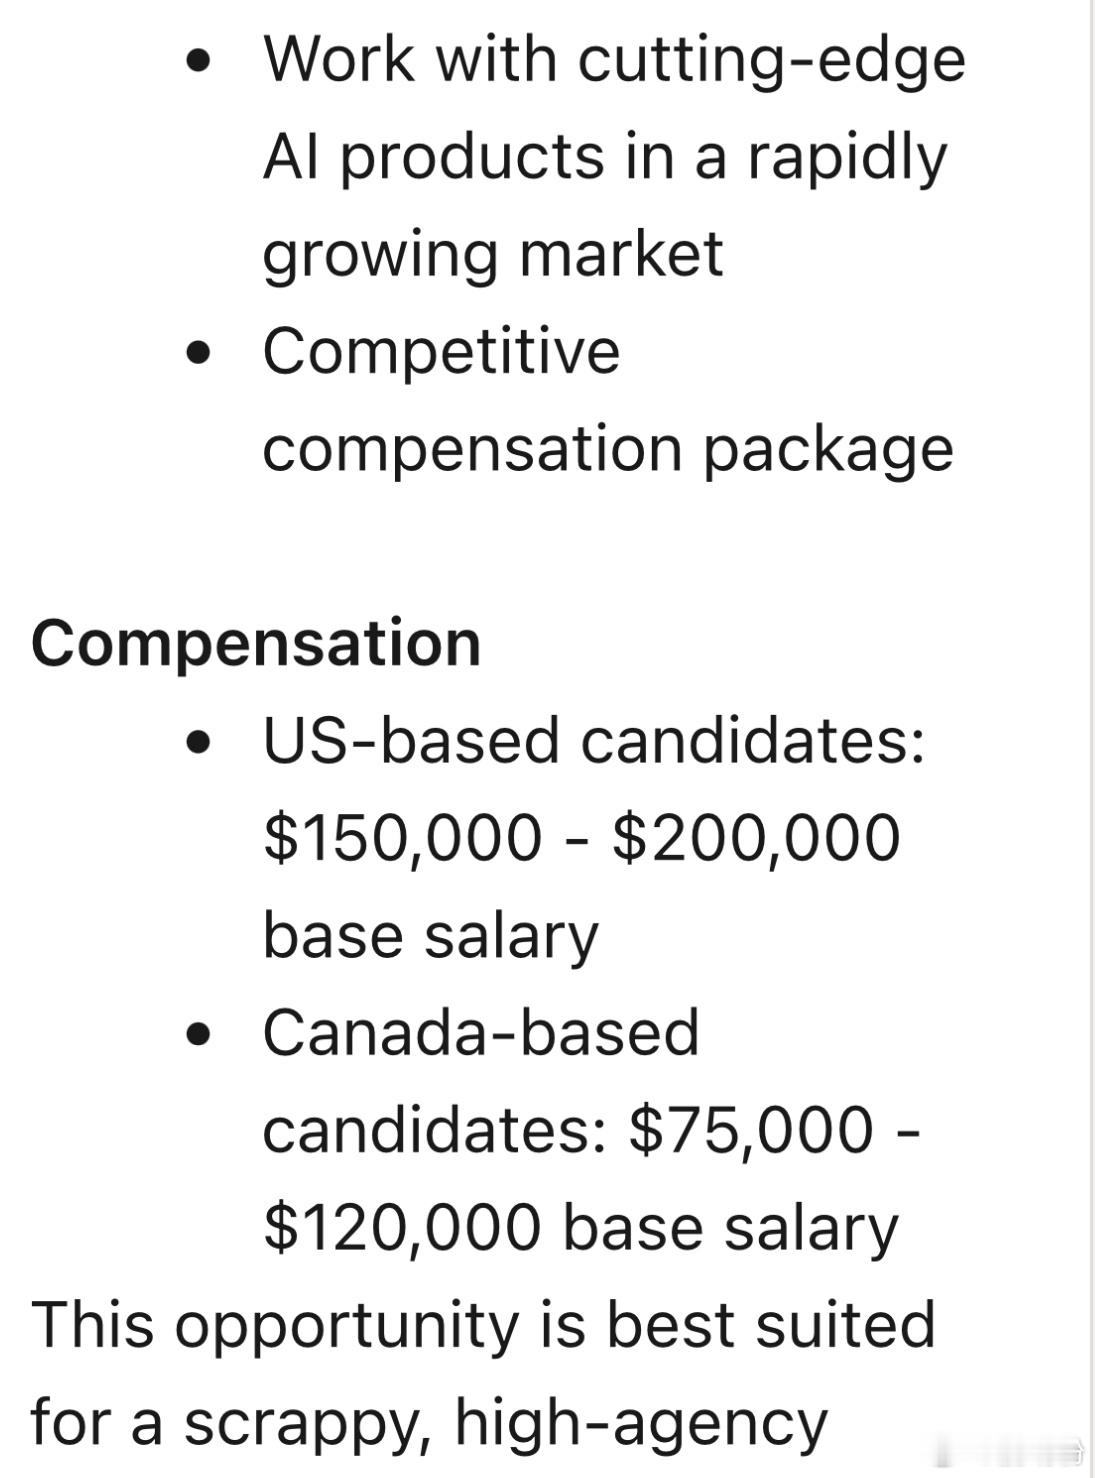The image size is (1095, 1478).
Task: Click the 'growing market' text
Action: (492, 255)
